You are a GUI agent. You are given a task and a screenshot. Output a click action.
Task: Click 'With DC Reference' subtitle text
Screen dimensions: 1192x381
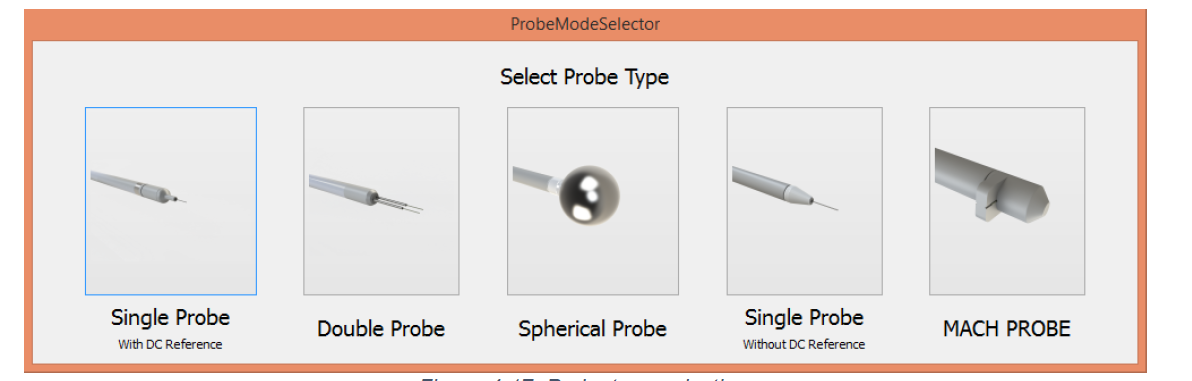pos(170,344)
